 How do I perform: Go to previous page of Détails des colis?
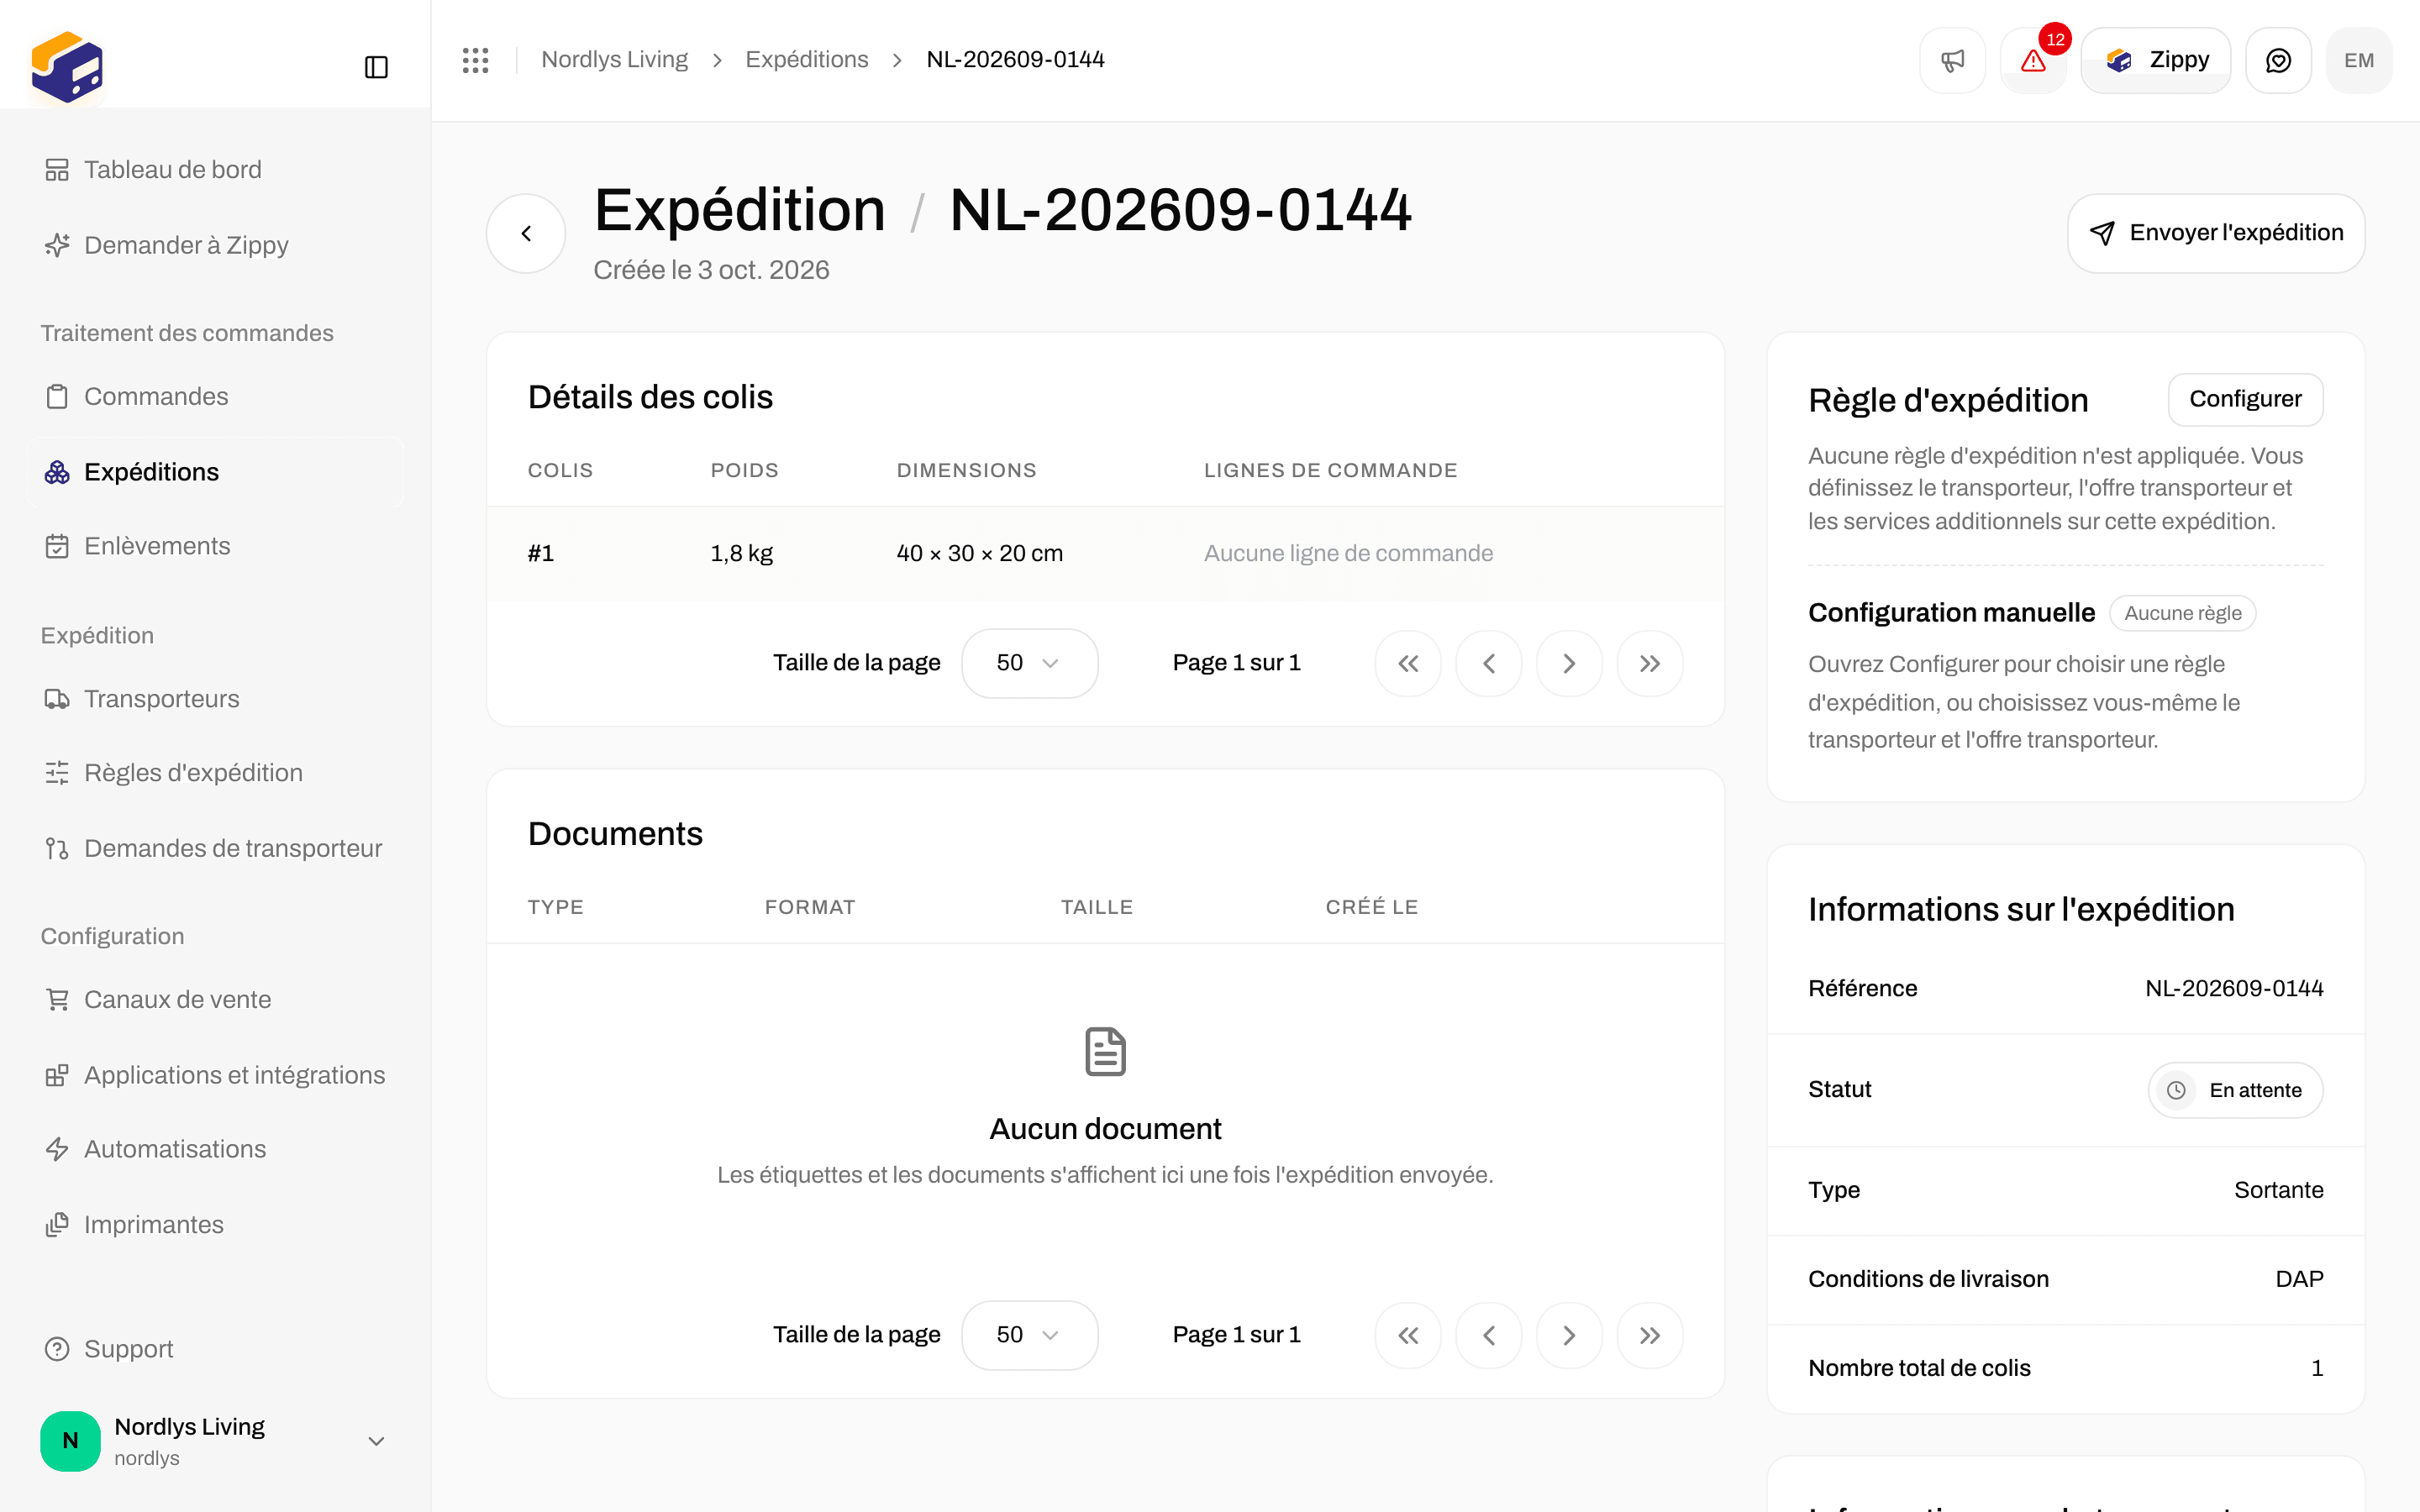tap(1489, 663)
